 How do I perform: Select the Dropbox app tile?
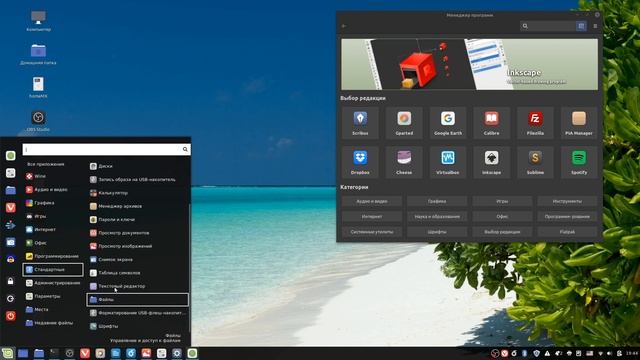point(360,162)
